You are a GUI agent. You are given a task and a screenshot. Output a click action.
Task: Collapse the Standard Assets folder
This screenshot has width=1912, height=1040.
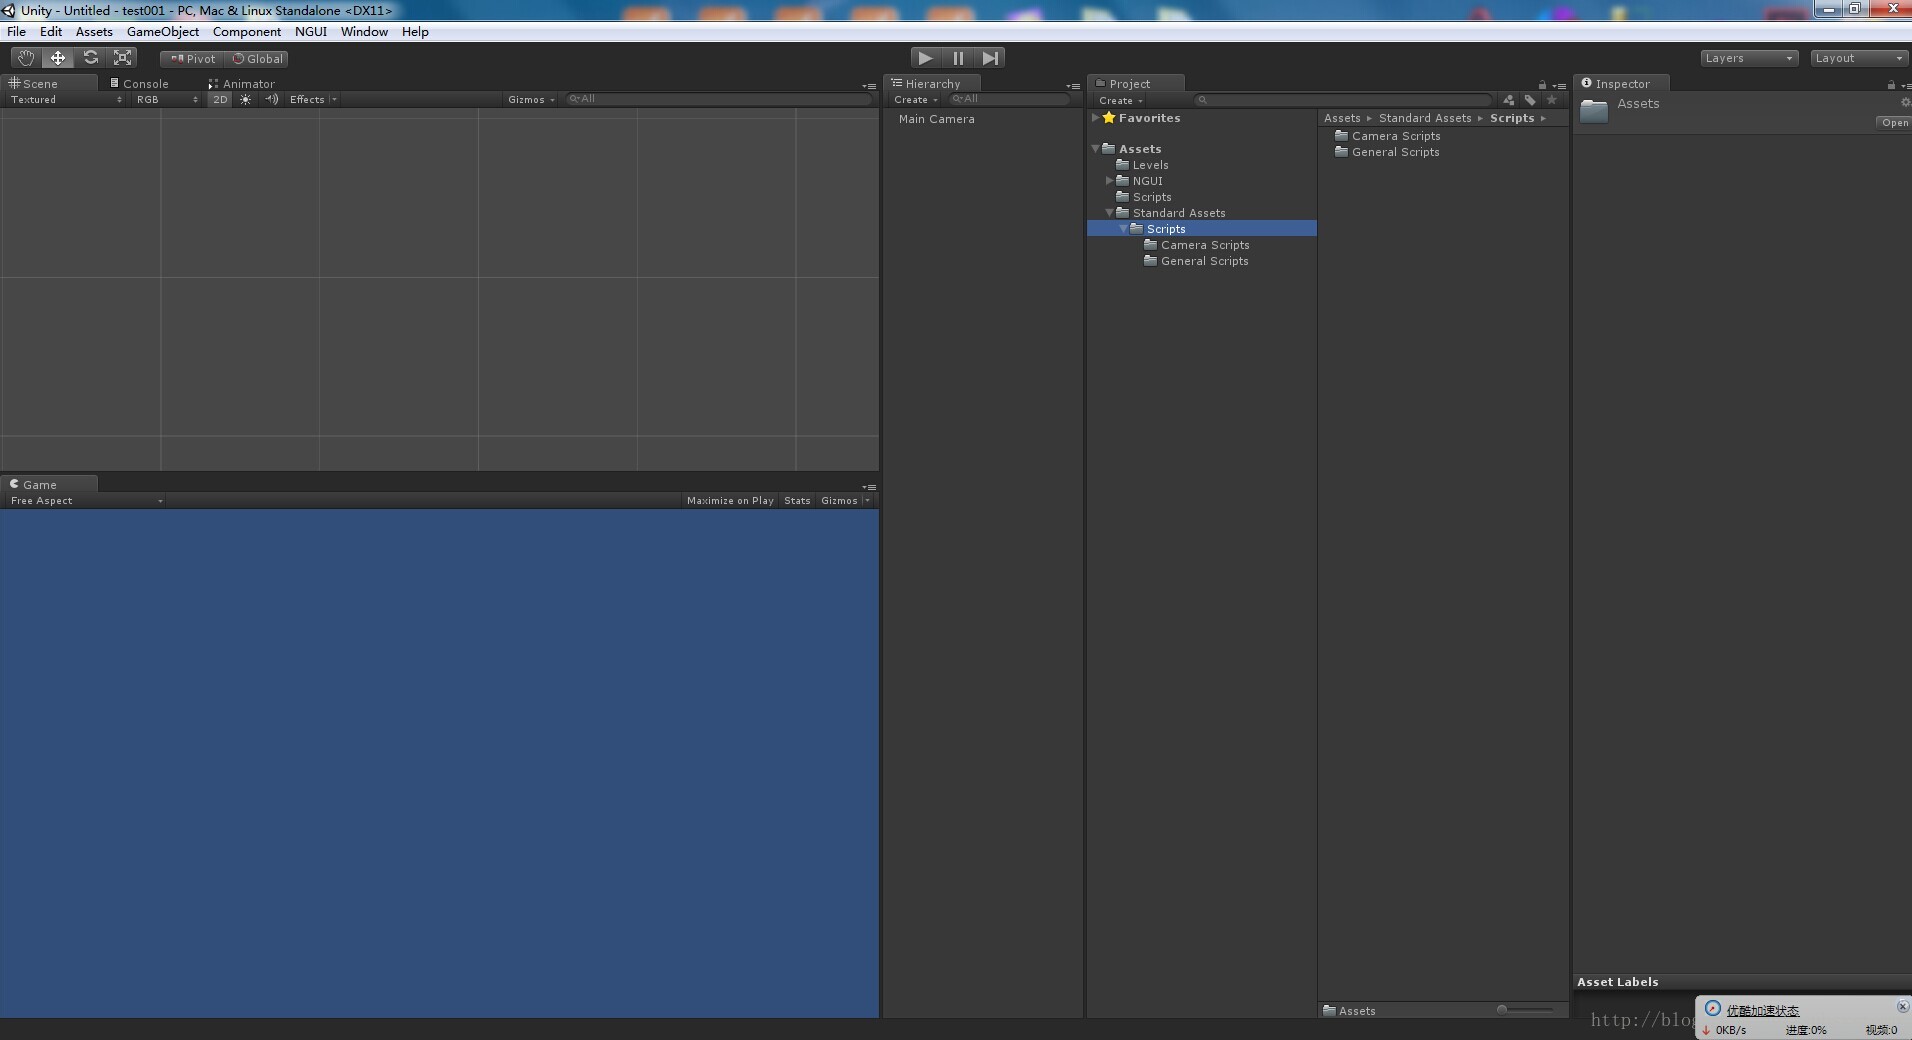tap(1110, 213)
